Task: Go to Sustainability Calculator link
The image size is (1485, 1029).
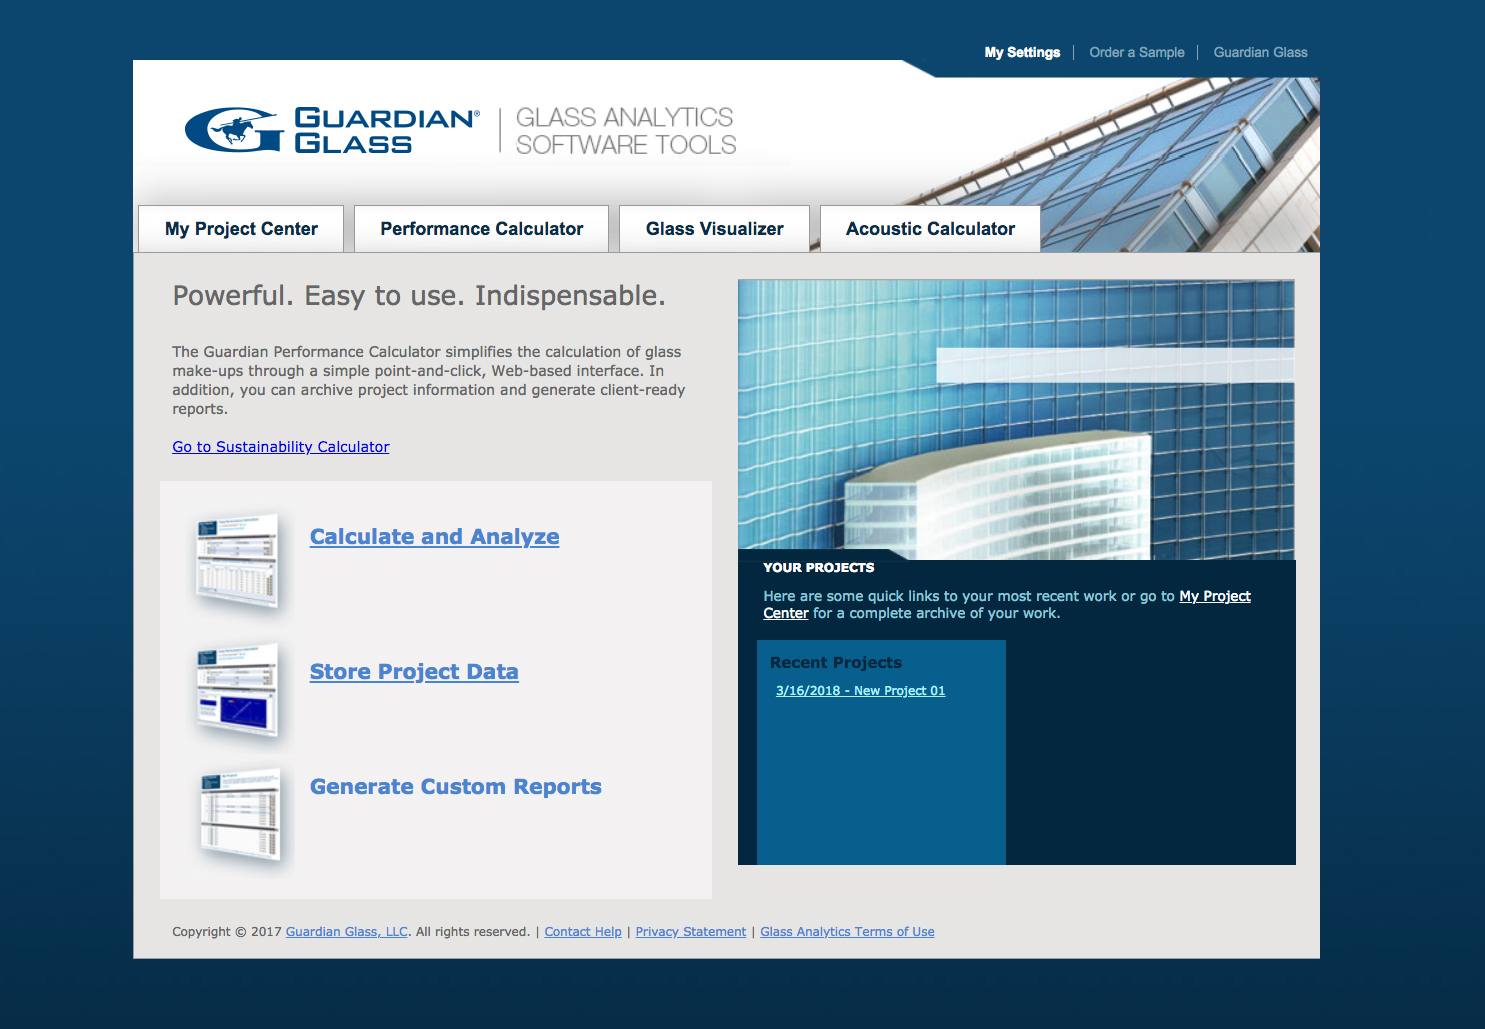Action: coord(281,447)
